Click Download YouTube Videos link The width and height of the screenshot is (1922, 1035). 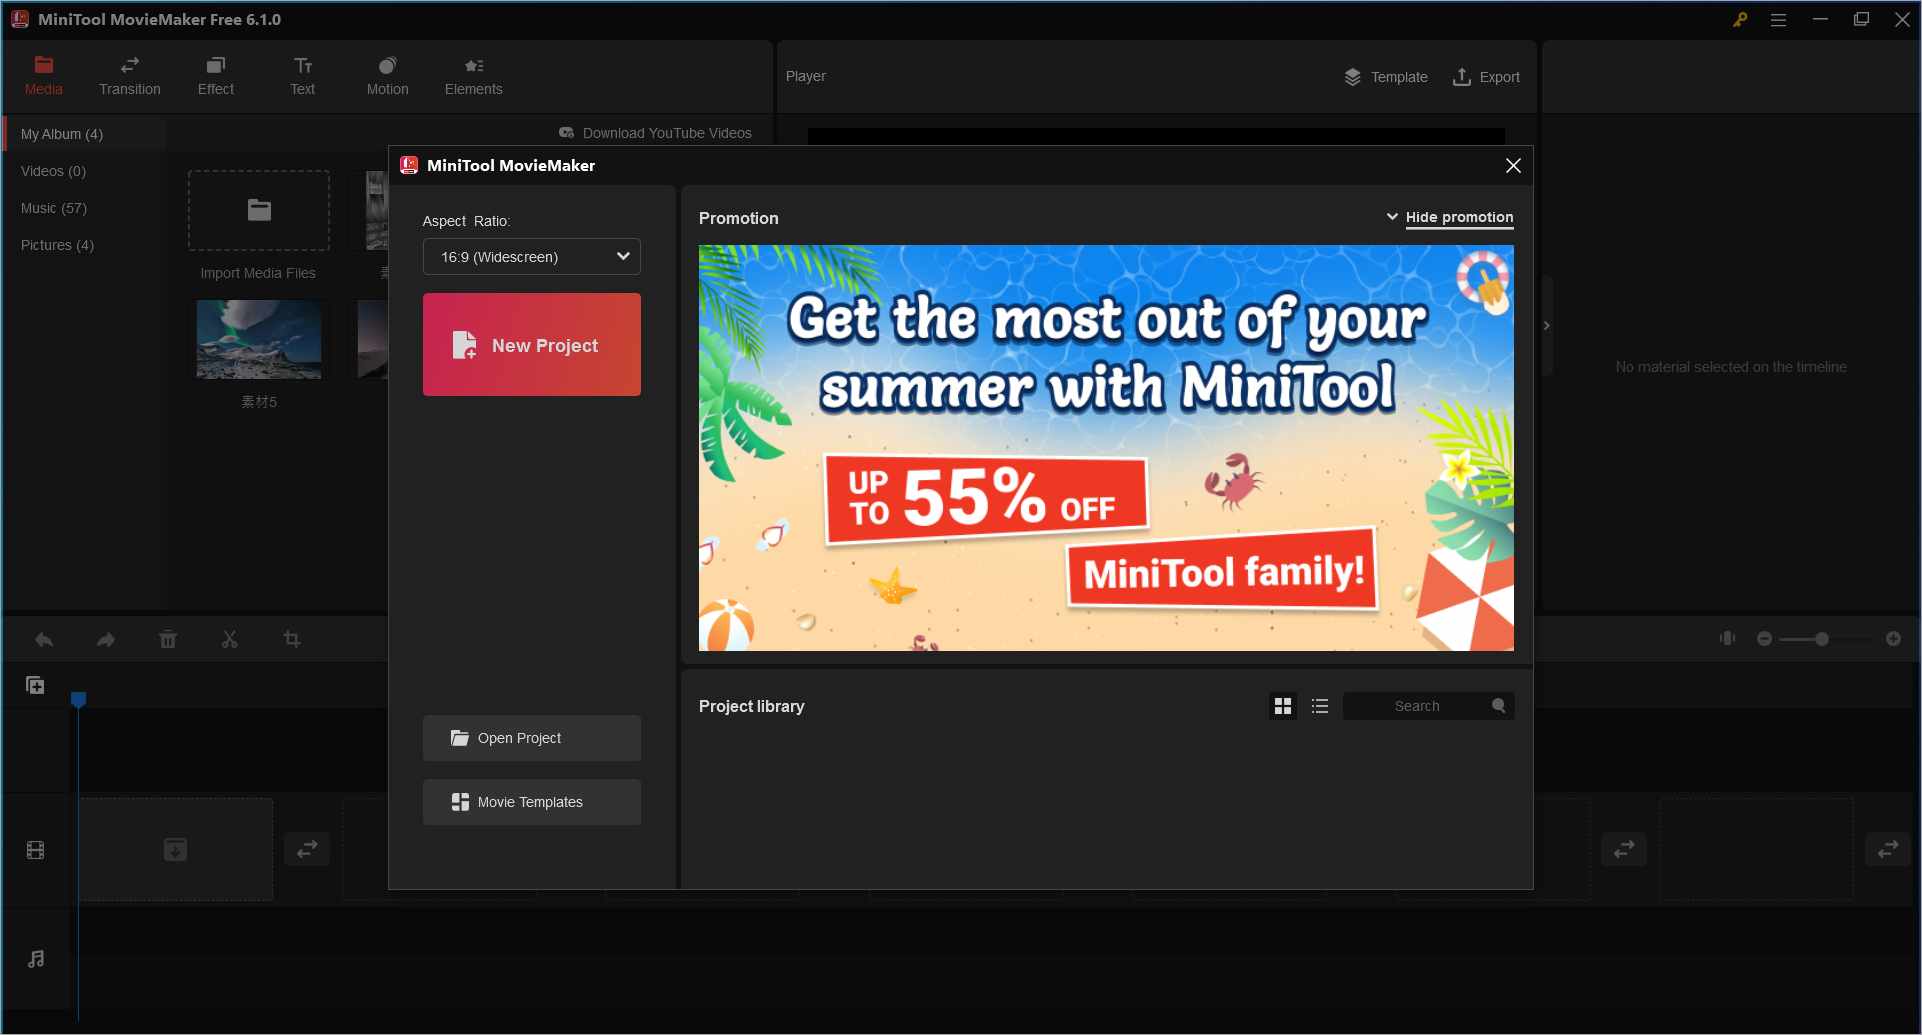pos(656,133)
